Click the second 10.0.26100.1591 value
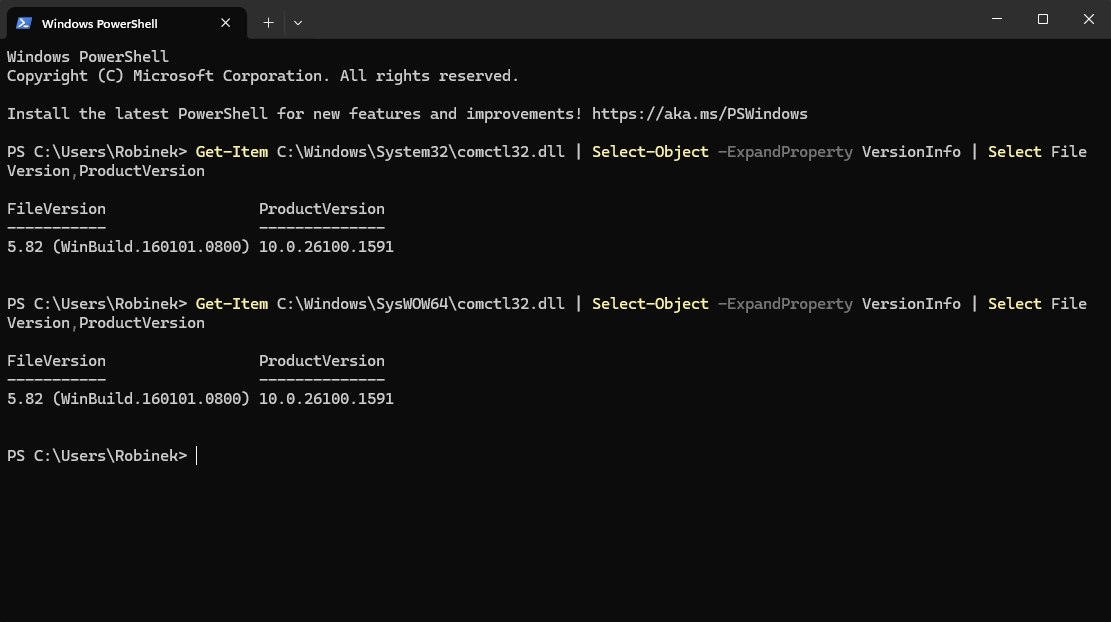This screenshot has height=622, width=1111. [326, 399]
